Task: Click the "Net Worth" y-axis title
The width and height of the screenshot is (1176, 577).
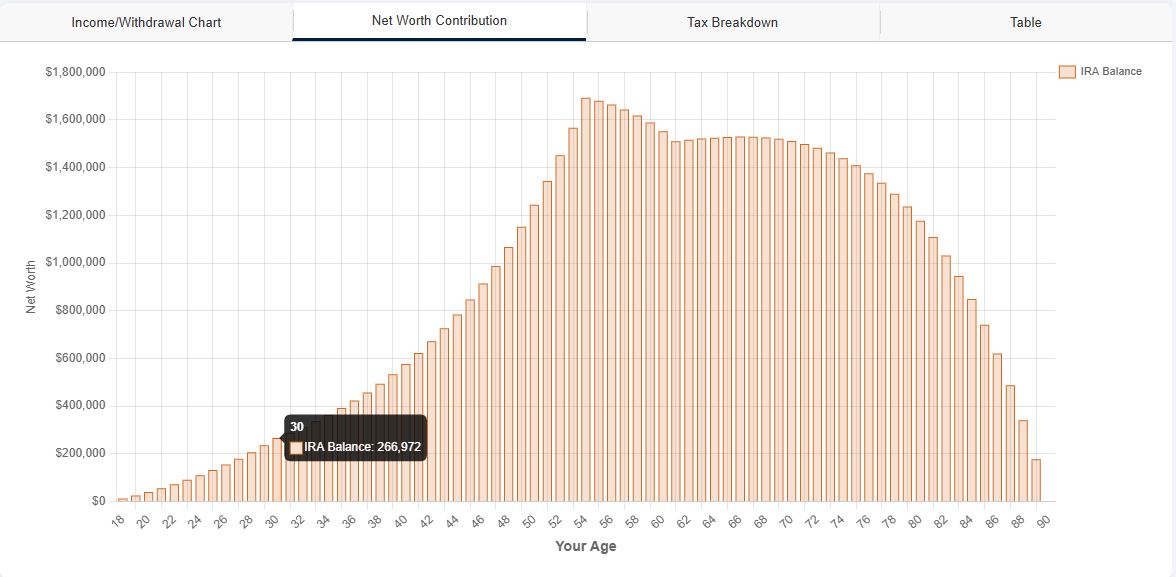Action: pyautogui.click(x=31, y=287)
